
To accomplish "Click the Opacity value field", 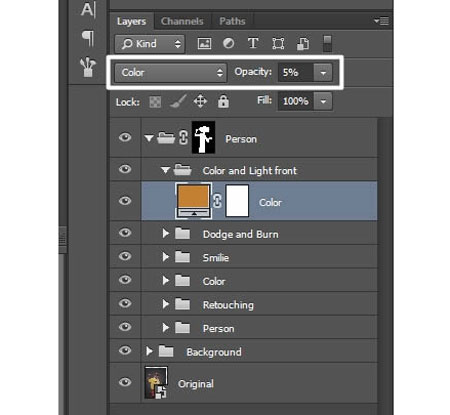I will tap(295, 73).
